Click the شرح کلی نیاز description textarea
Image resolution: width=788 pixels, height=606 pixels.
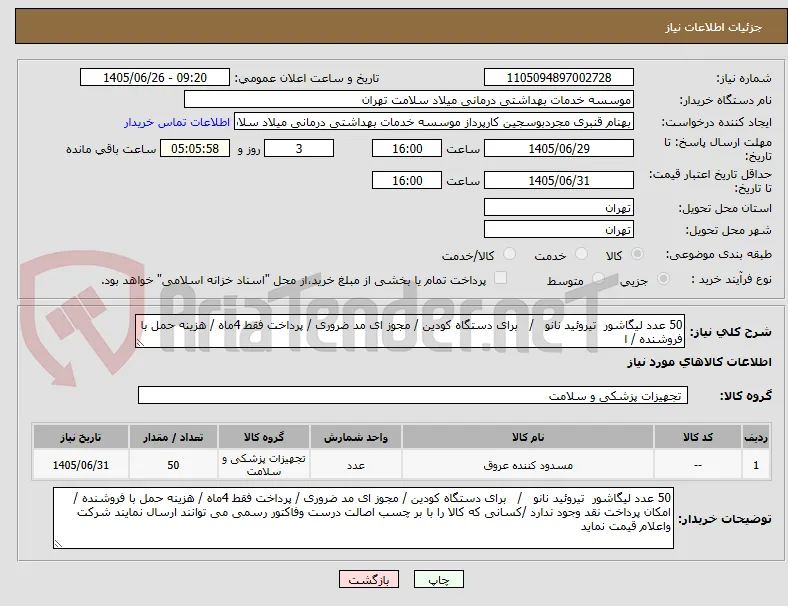410,332
